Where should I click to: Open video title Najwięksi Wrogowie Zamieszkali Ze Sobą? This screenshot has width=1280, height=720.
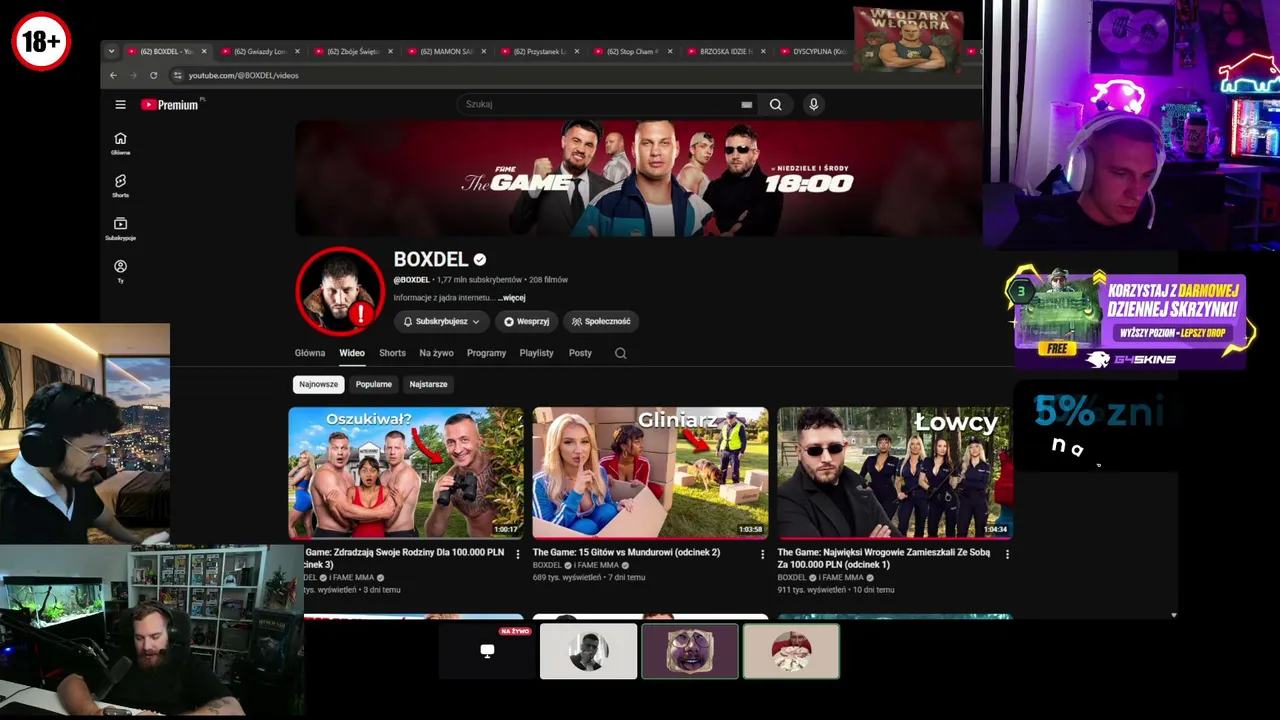[884, 558]
